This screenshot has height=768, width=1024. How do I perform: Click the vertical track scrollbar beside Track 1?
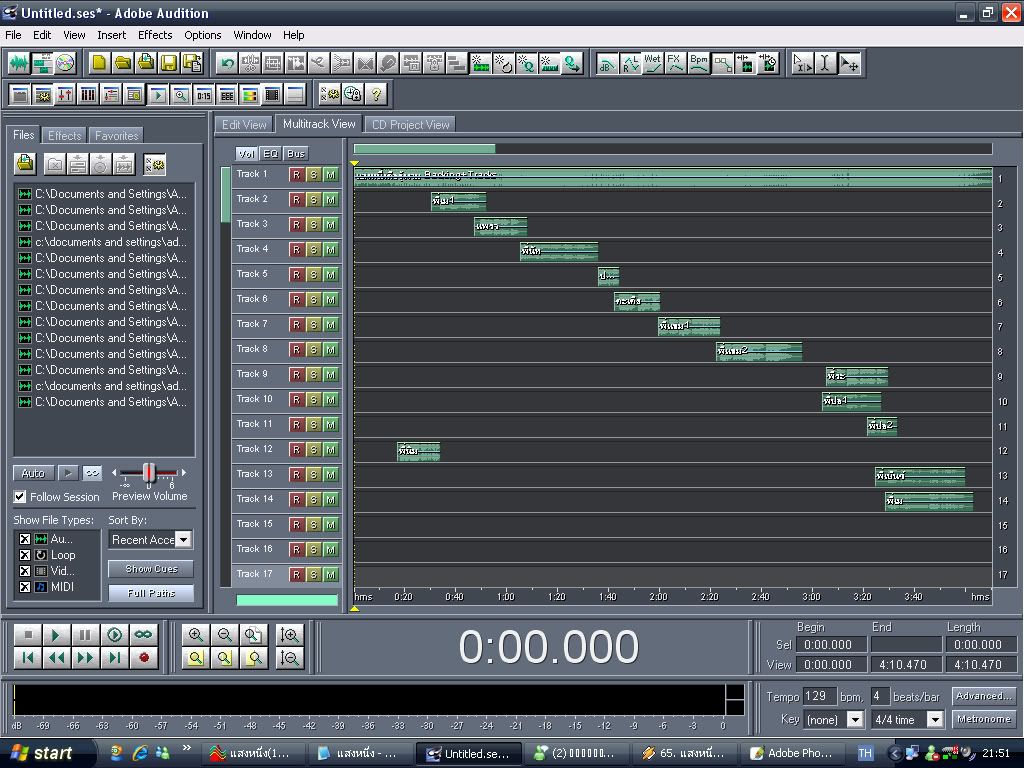(225, 195)
